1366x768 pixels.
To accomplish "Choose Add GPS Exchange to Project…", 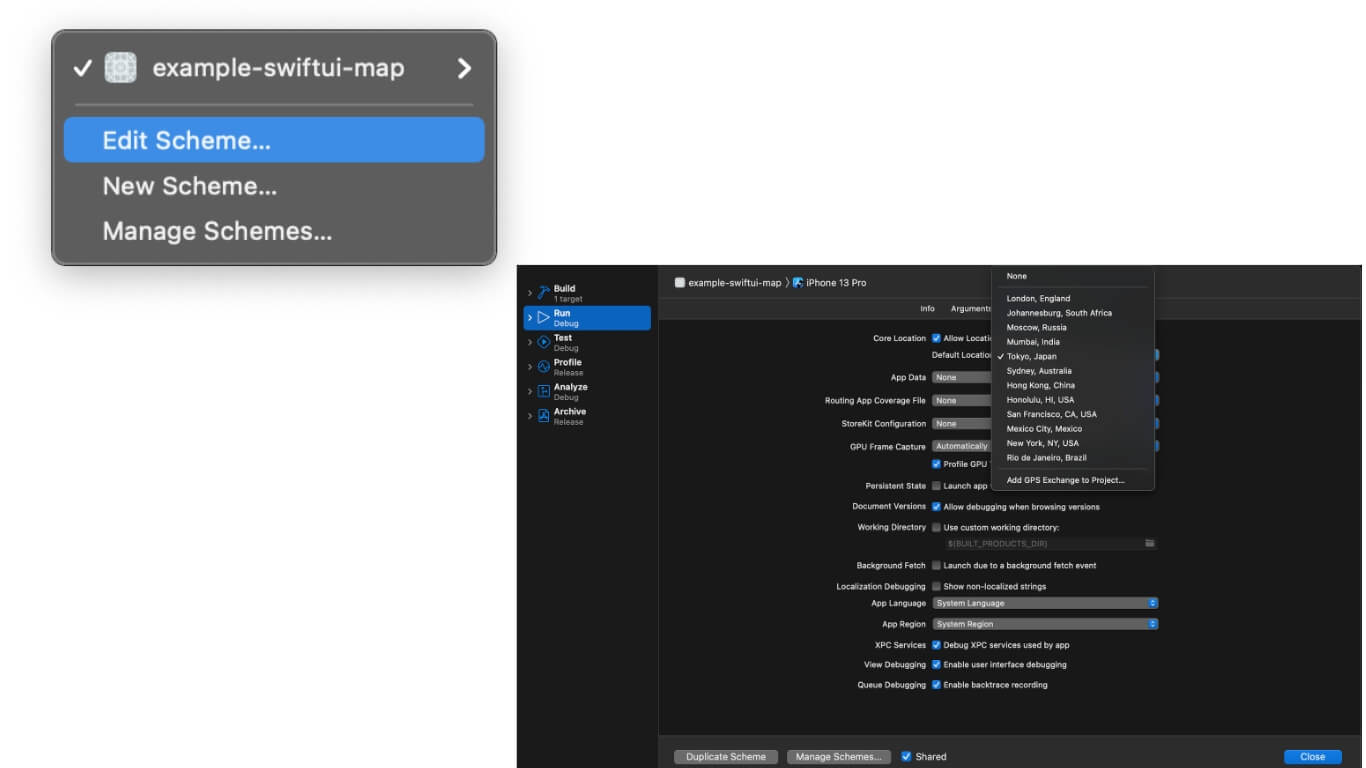I will (x=1072, y=481).
